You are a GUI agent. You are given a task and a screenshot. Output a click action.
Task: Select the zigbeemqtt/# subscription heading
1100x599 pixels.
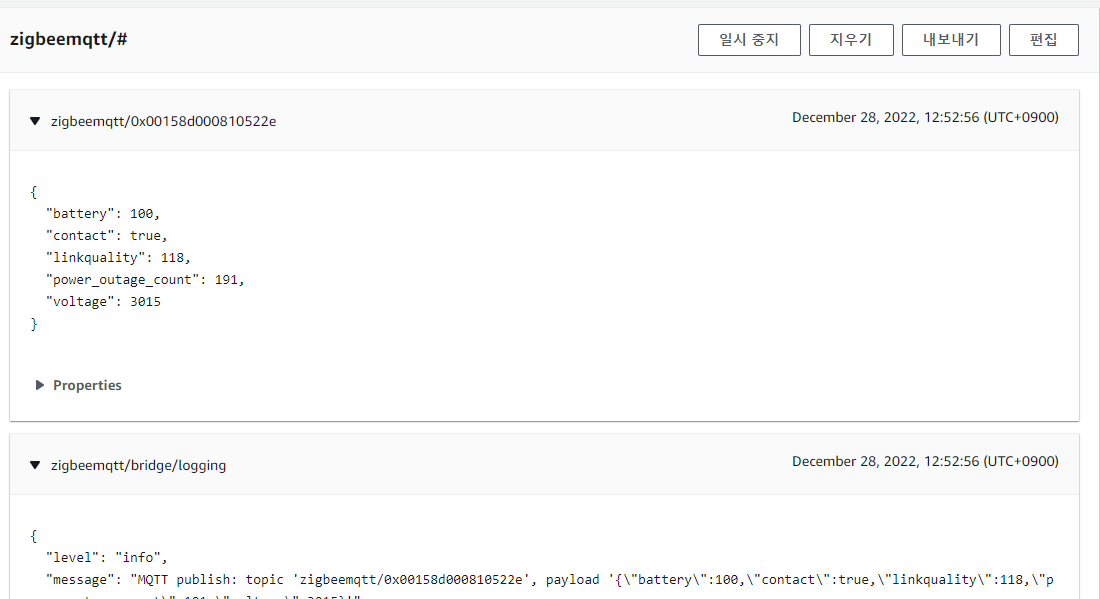click(69, 39)
